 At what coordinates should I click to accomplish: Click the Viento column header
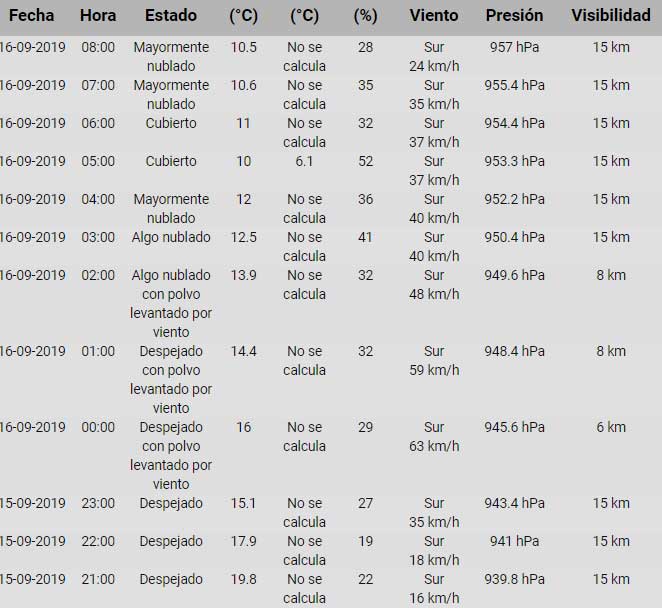click(x=434, y=15)
